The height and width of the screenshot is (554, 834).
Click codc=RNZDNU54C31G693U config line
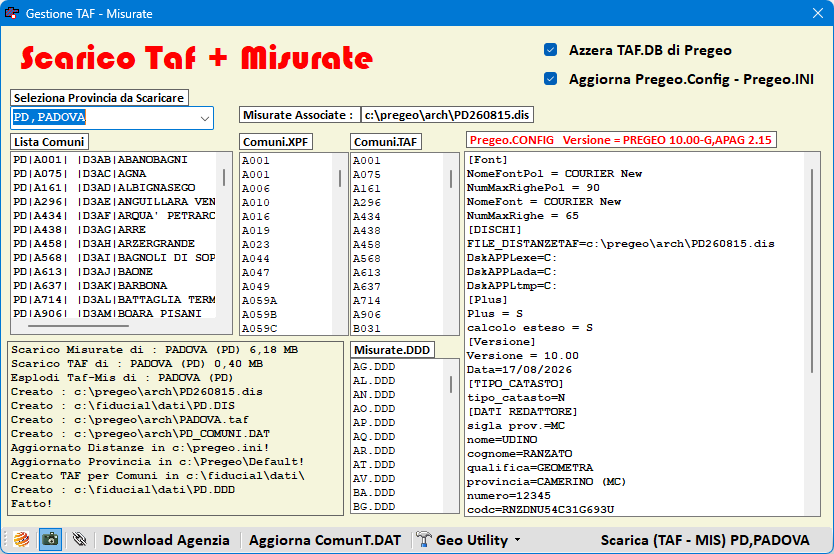click(x=541, y=509)
